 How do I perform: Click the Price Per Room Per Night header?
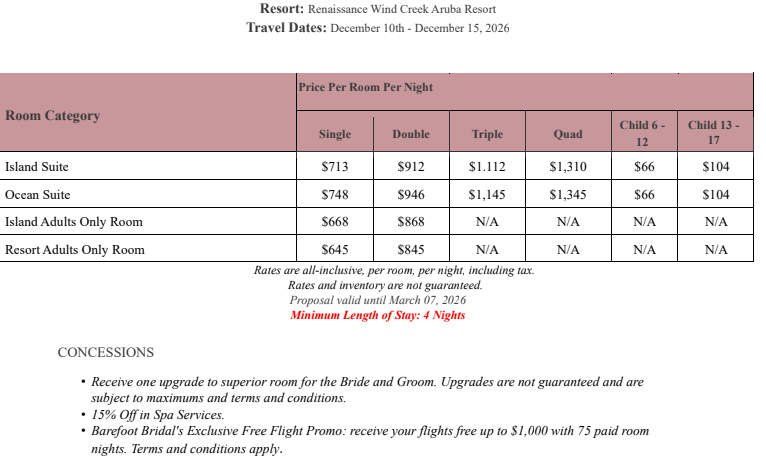(x=366, y=87)
